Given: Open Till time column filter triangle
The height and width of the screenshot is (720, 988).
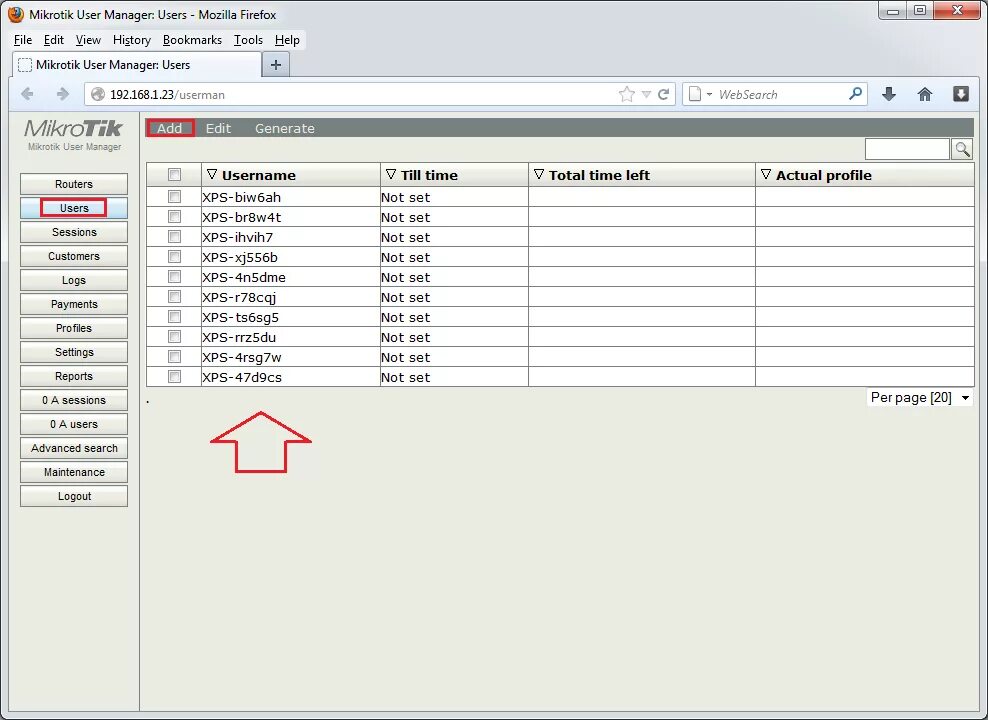Looking at the screenshot, I should (x=391, y=174).
